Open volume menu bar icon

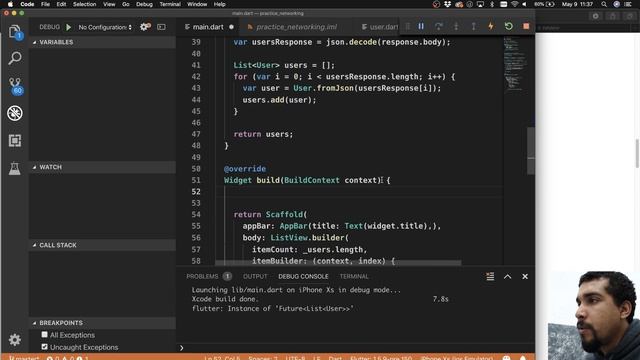point(524,4)
